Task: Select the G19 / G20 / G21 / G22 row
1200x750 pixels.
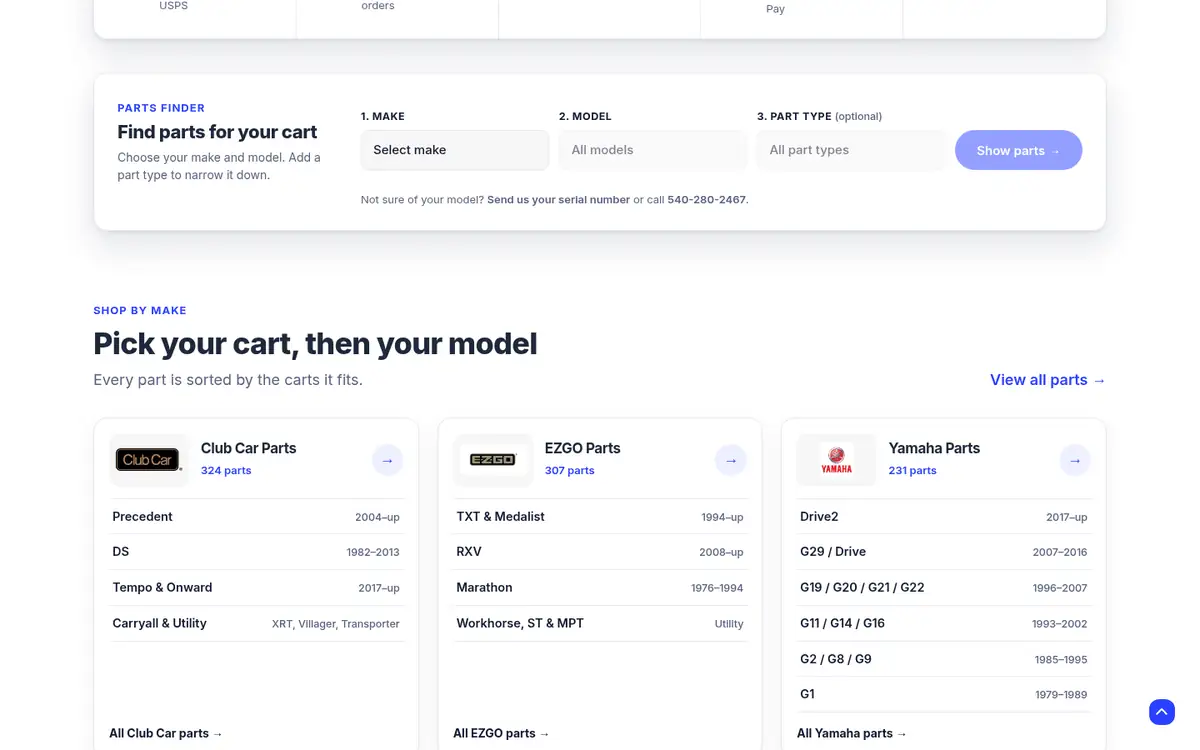Action: pyautogui.click(x=945, y=588)
